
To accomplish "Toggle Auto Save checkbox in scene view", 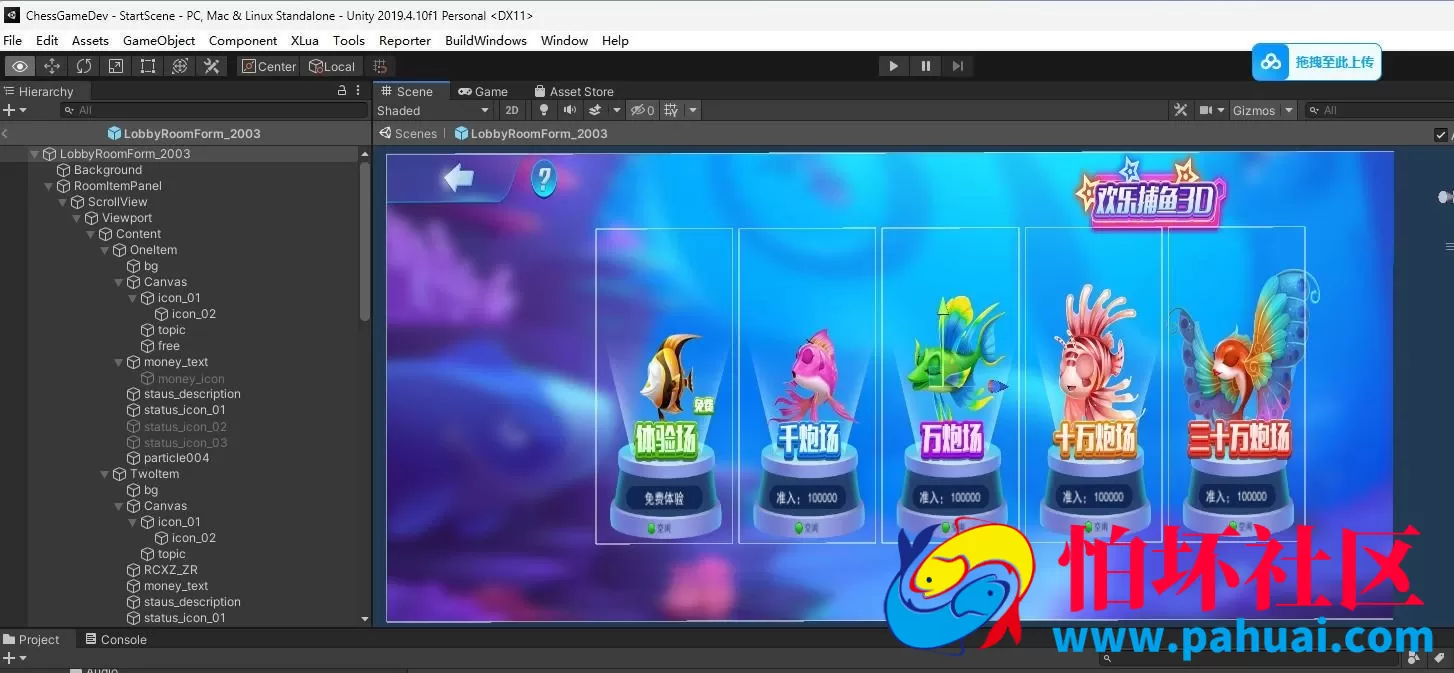I will click(x=1441, y=134).
